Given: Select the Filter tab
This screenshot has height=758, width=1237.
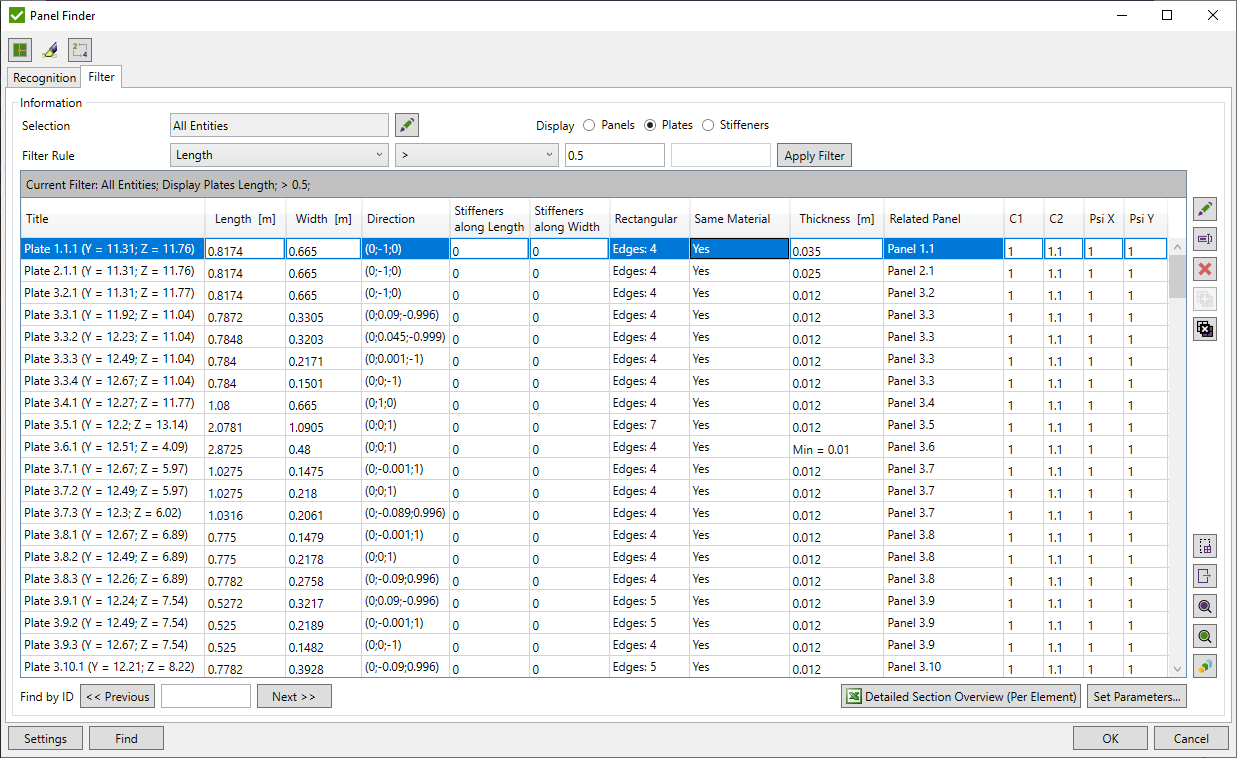Looking at the screenshot, I should (x=101, y=76).
